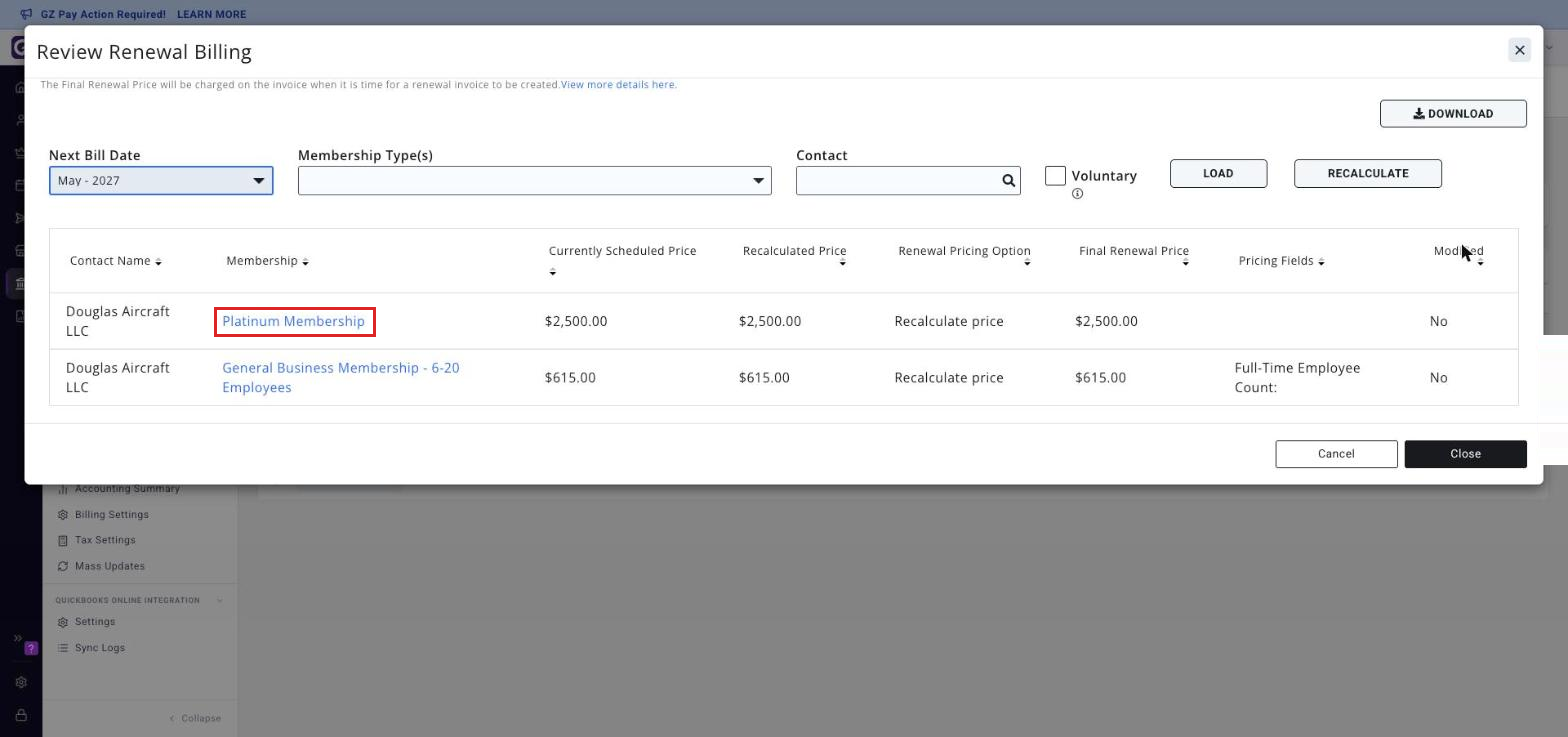Viewport: 1568px width, 737px height.
Task: Open Accounting Summary in sidebar
Action: pos(127,489)
